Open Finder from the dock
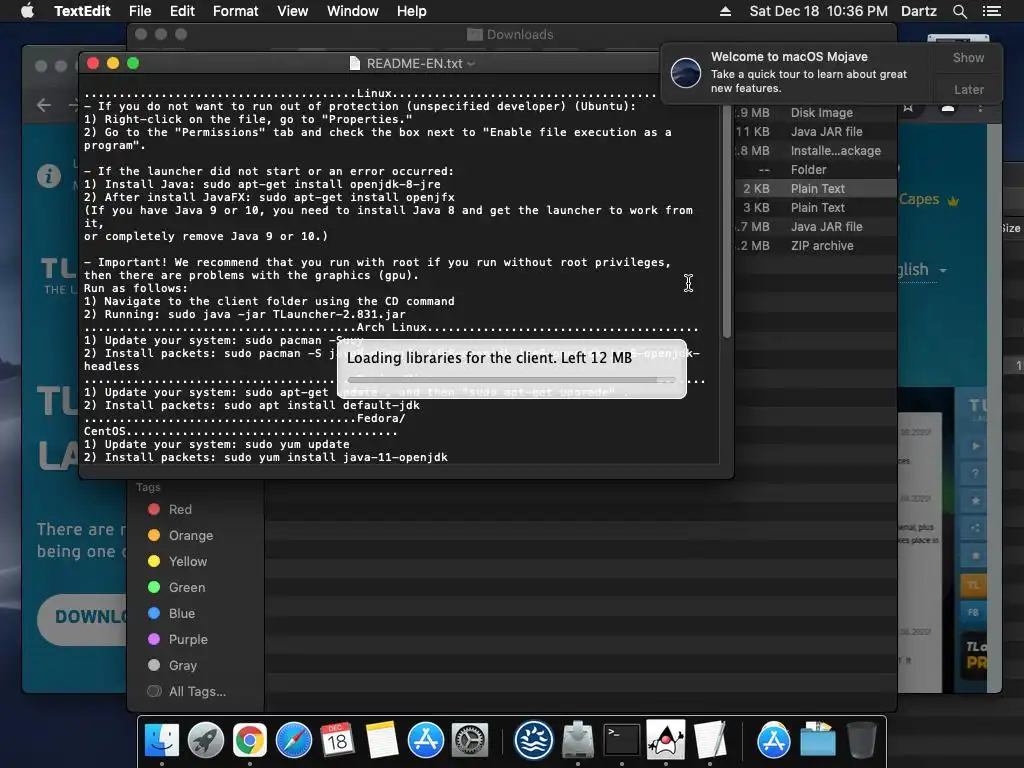Screen dimensions: 1024x768 [161, 740]
